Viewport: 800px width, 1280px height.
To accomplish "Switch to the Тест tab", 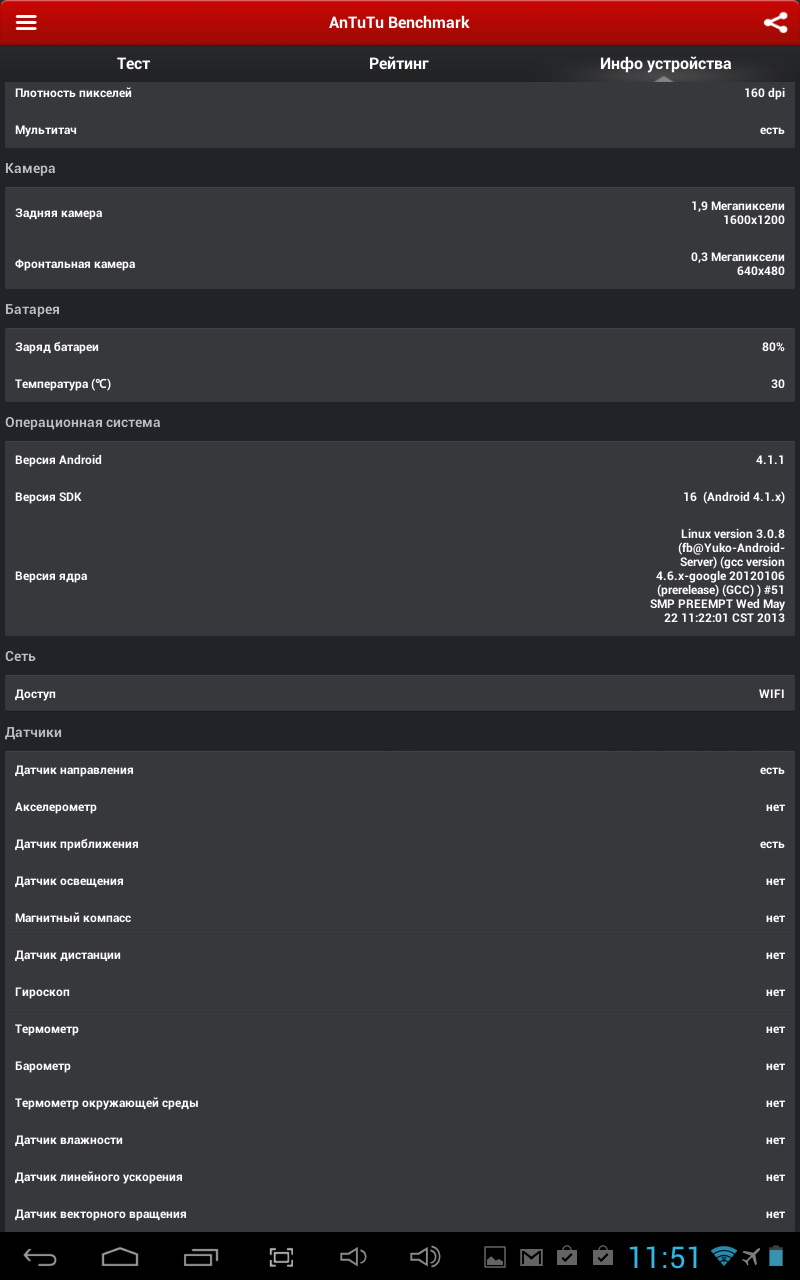I will click(x=133, y=64).
